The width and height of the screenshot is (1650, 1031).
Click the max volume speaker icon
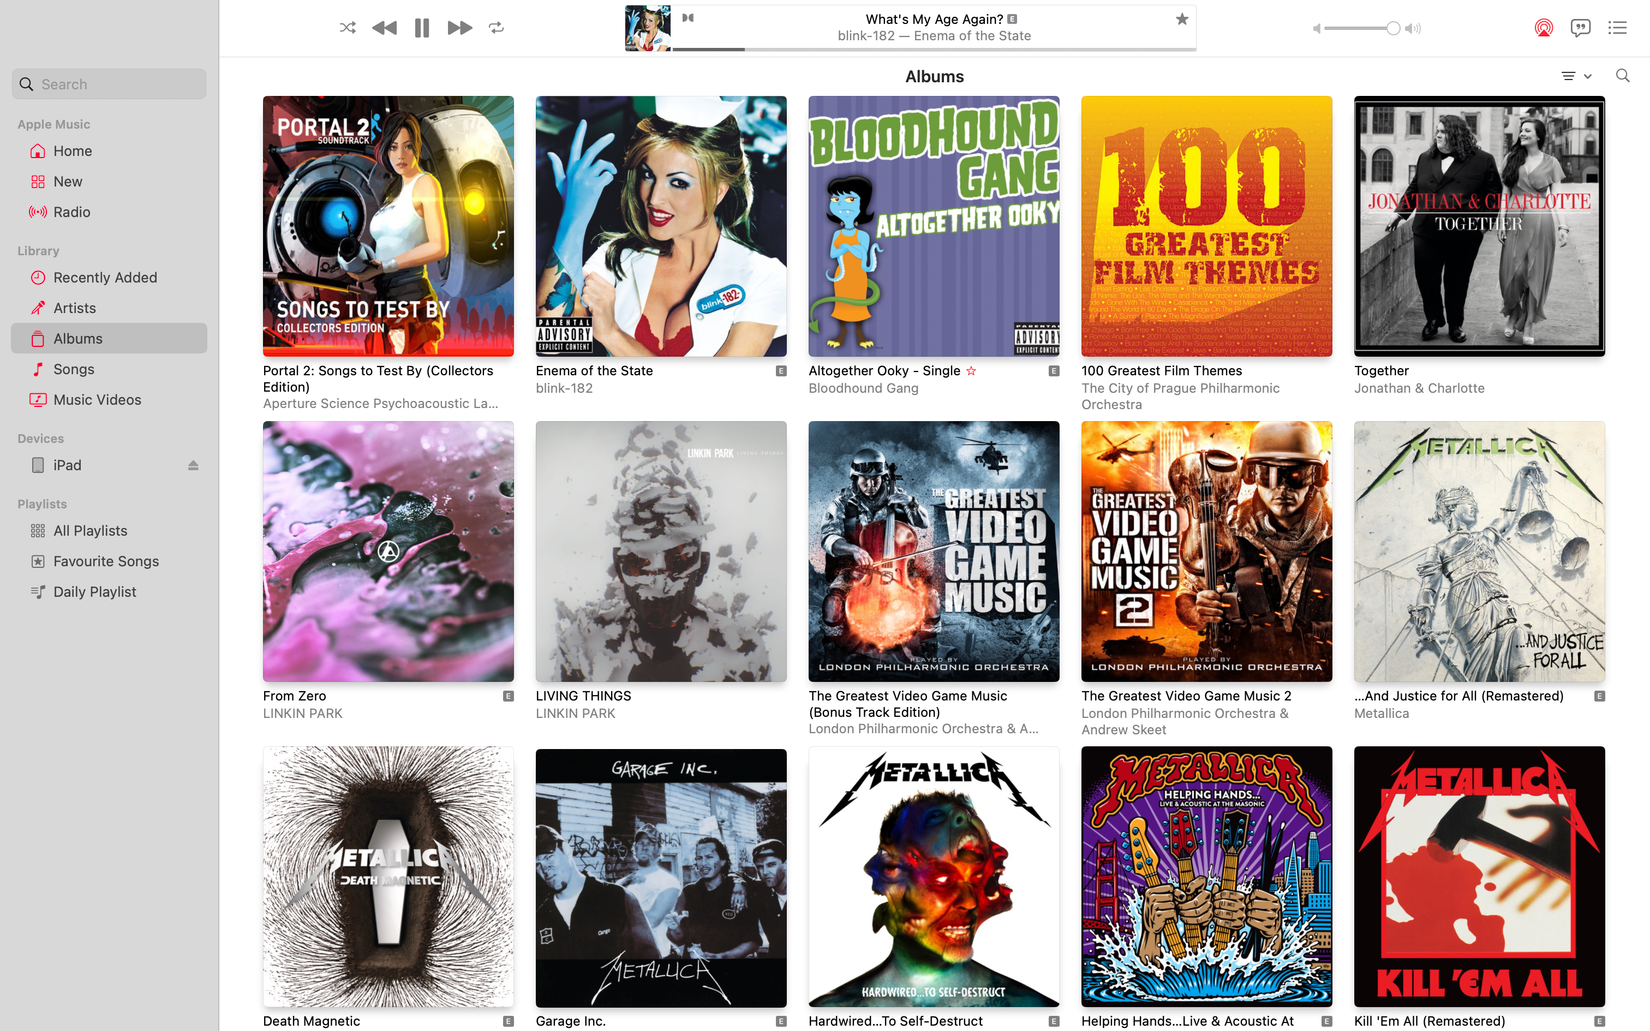tap(1413, 28)
